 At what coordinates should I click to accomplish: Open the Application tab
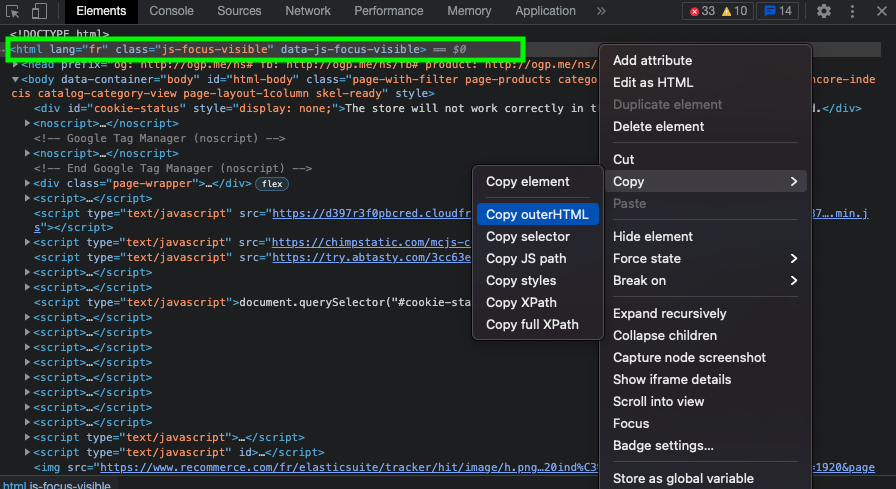click(545, 11)
